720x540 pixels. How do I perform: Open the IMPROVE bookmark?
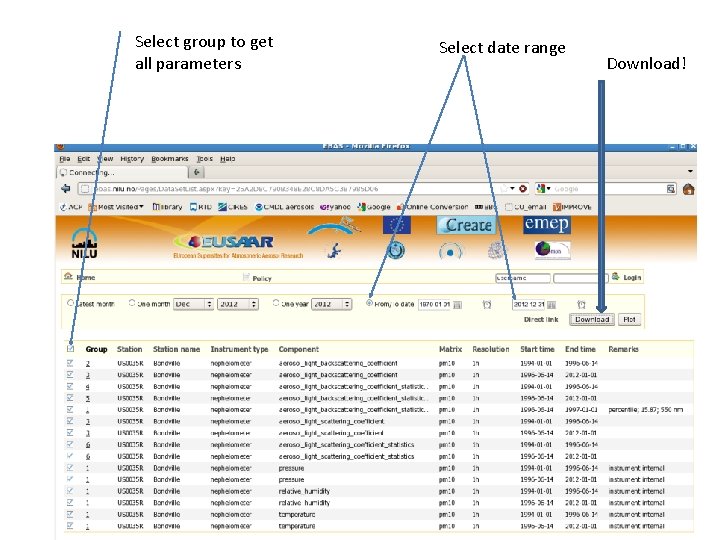572,207
